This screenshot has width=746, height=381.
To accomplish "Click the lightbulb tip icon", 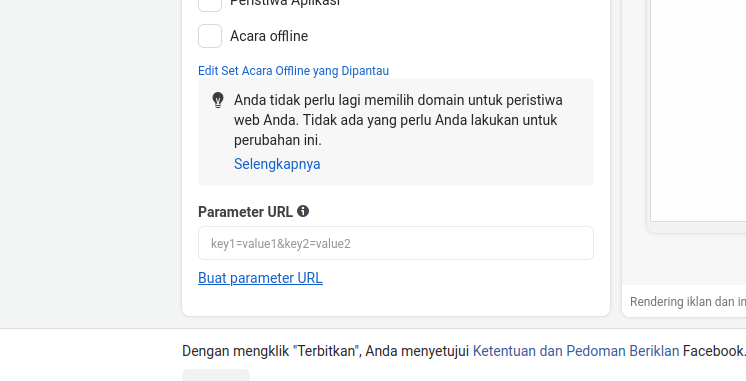I will click(218, 100).
